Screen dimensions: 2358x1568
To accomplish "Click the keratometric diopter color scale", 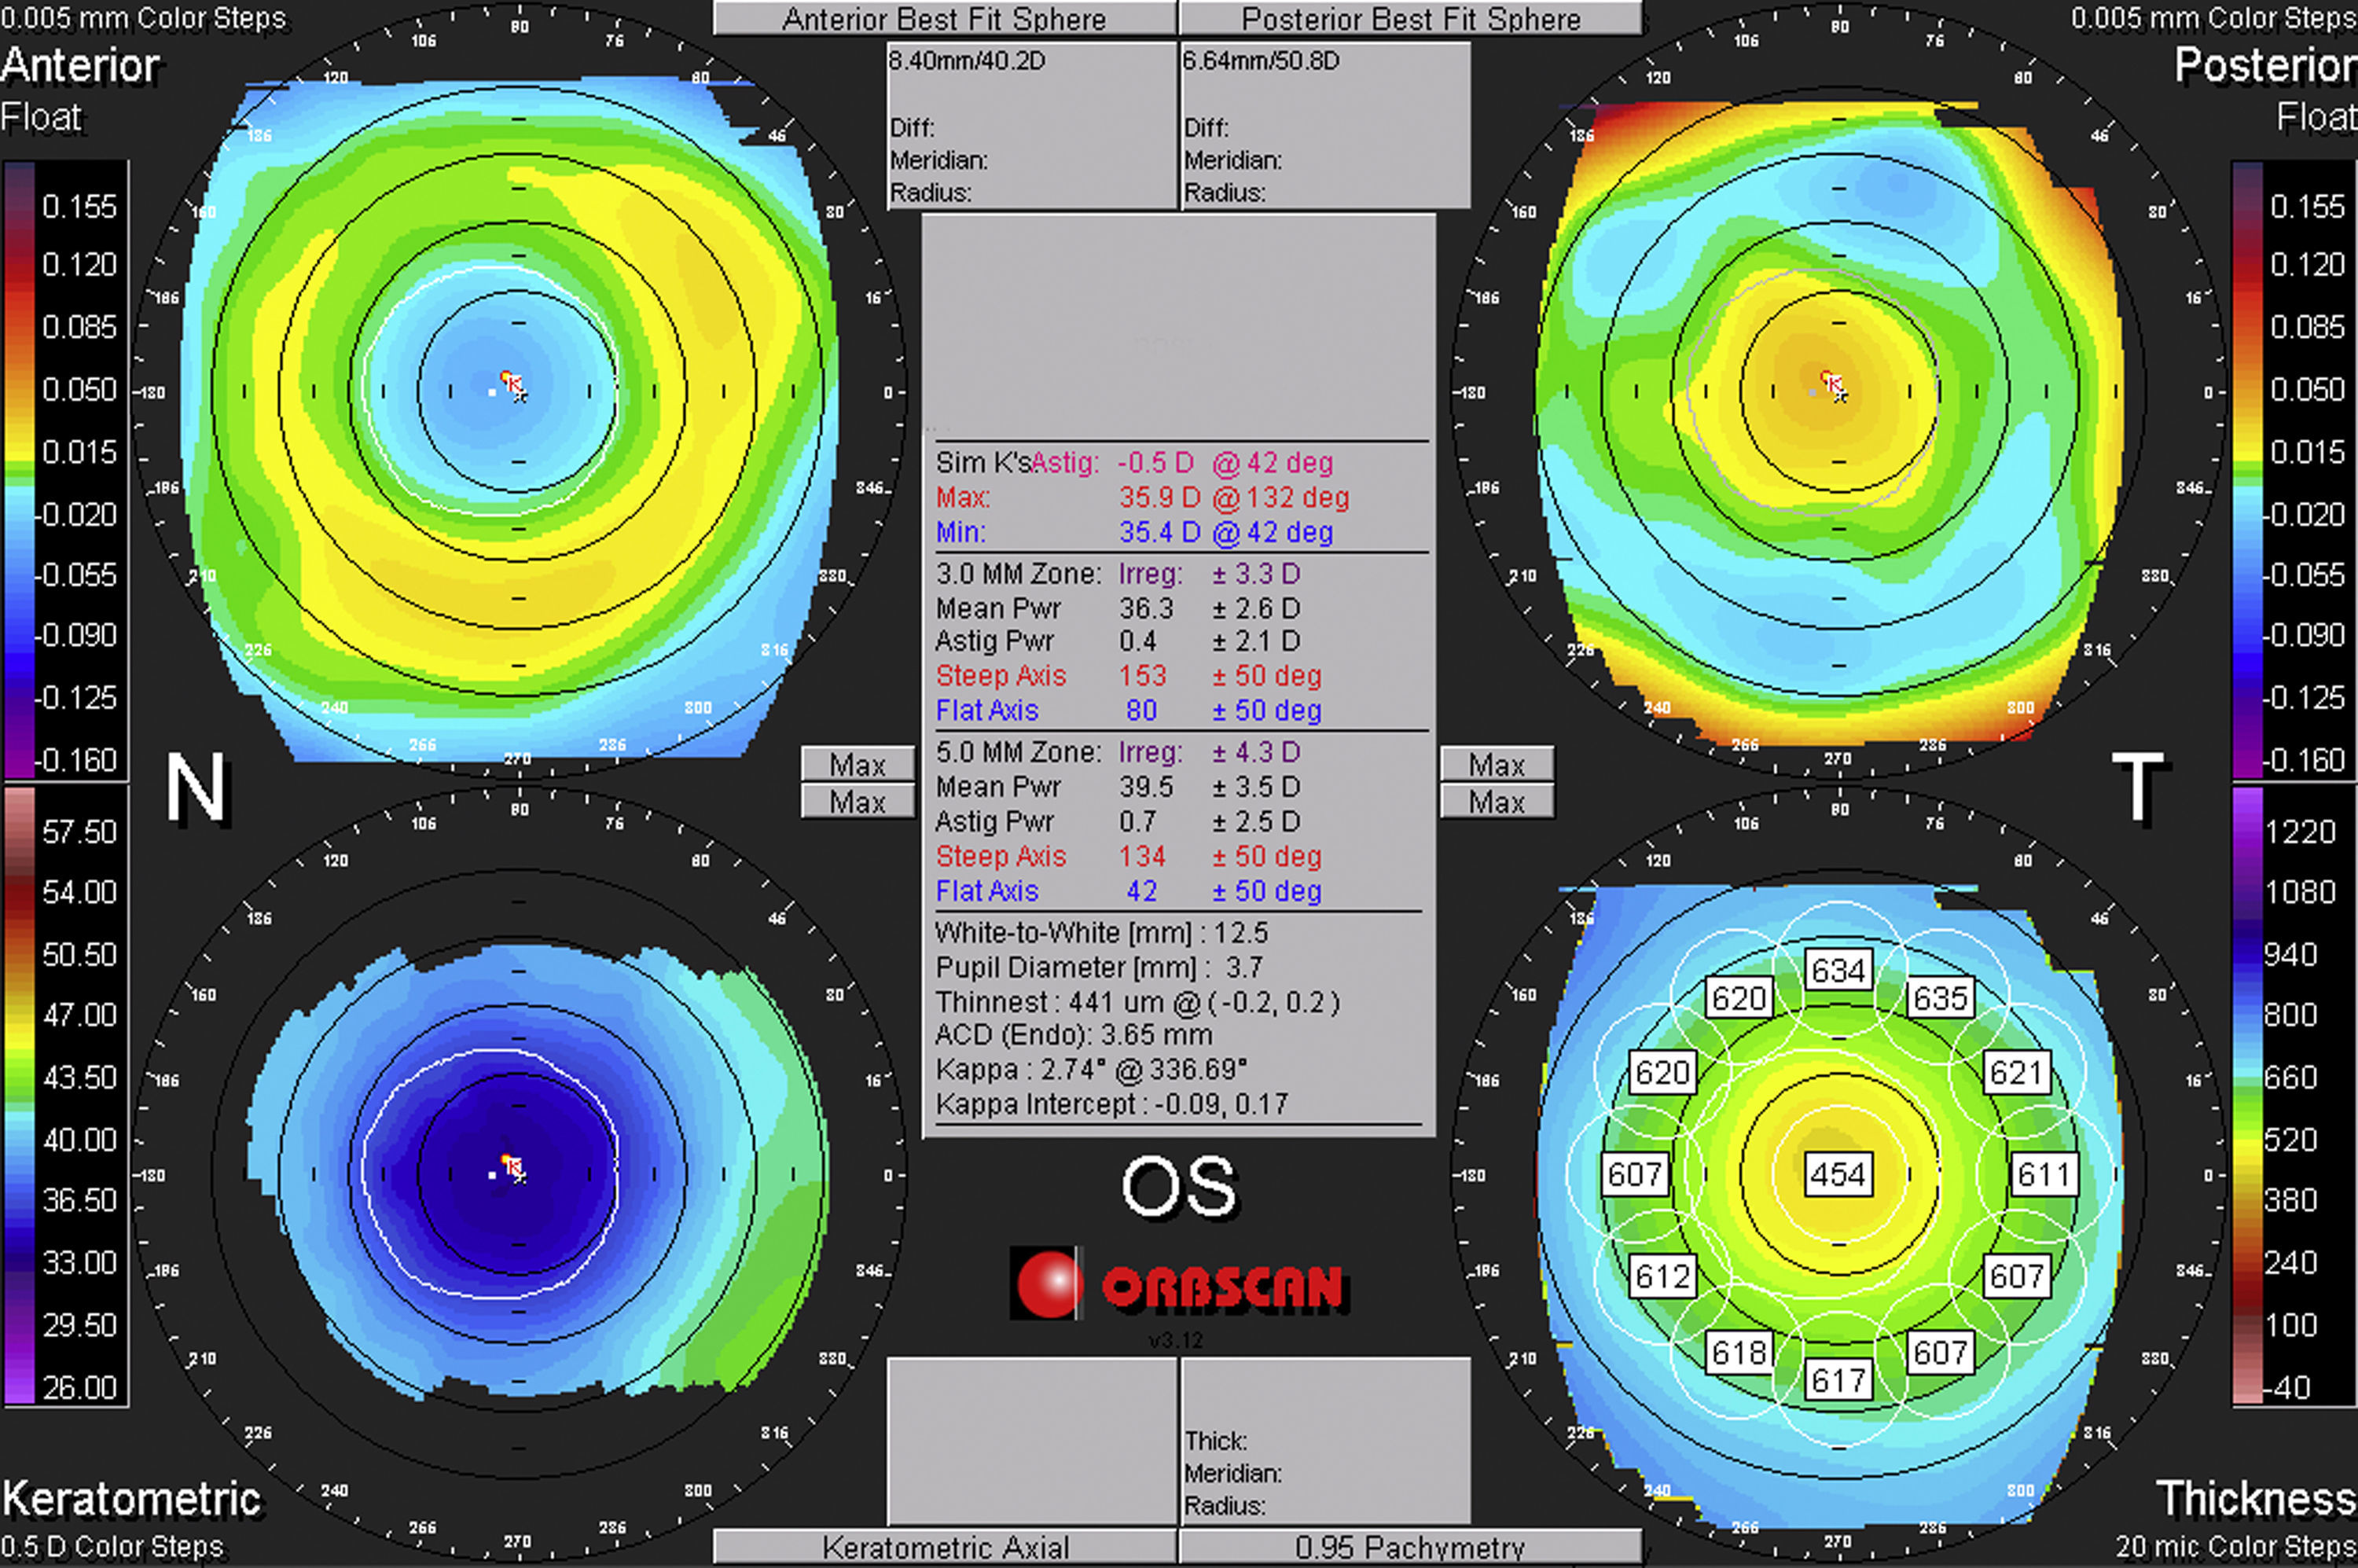I will tap(20, 1096).
